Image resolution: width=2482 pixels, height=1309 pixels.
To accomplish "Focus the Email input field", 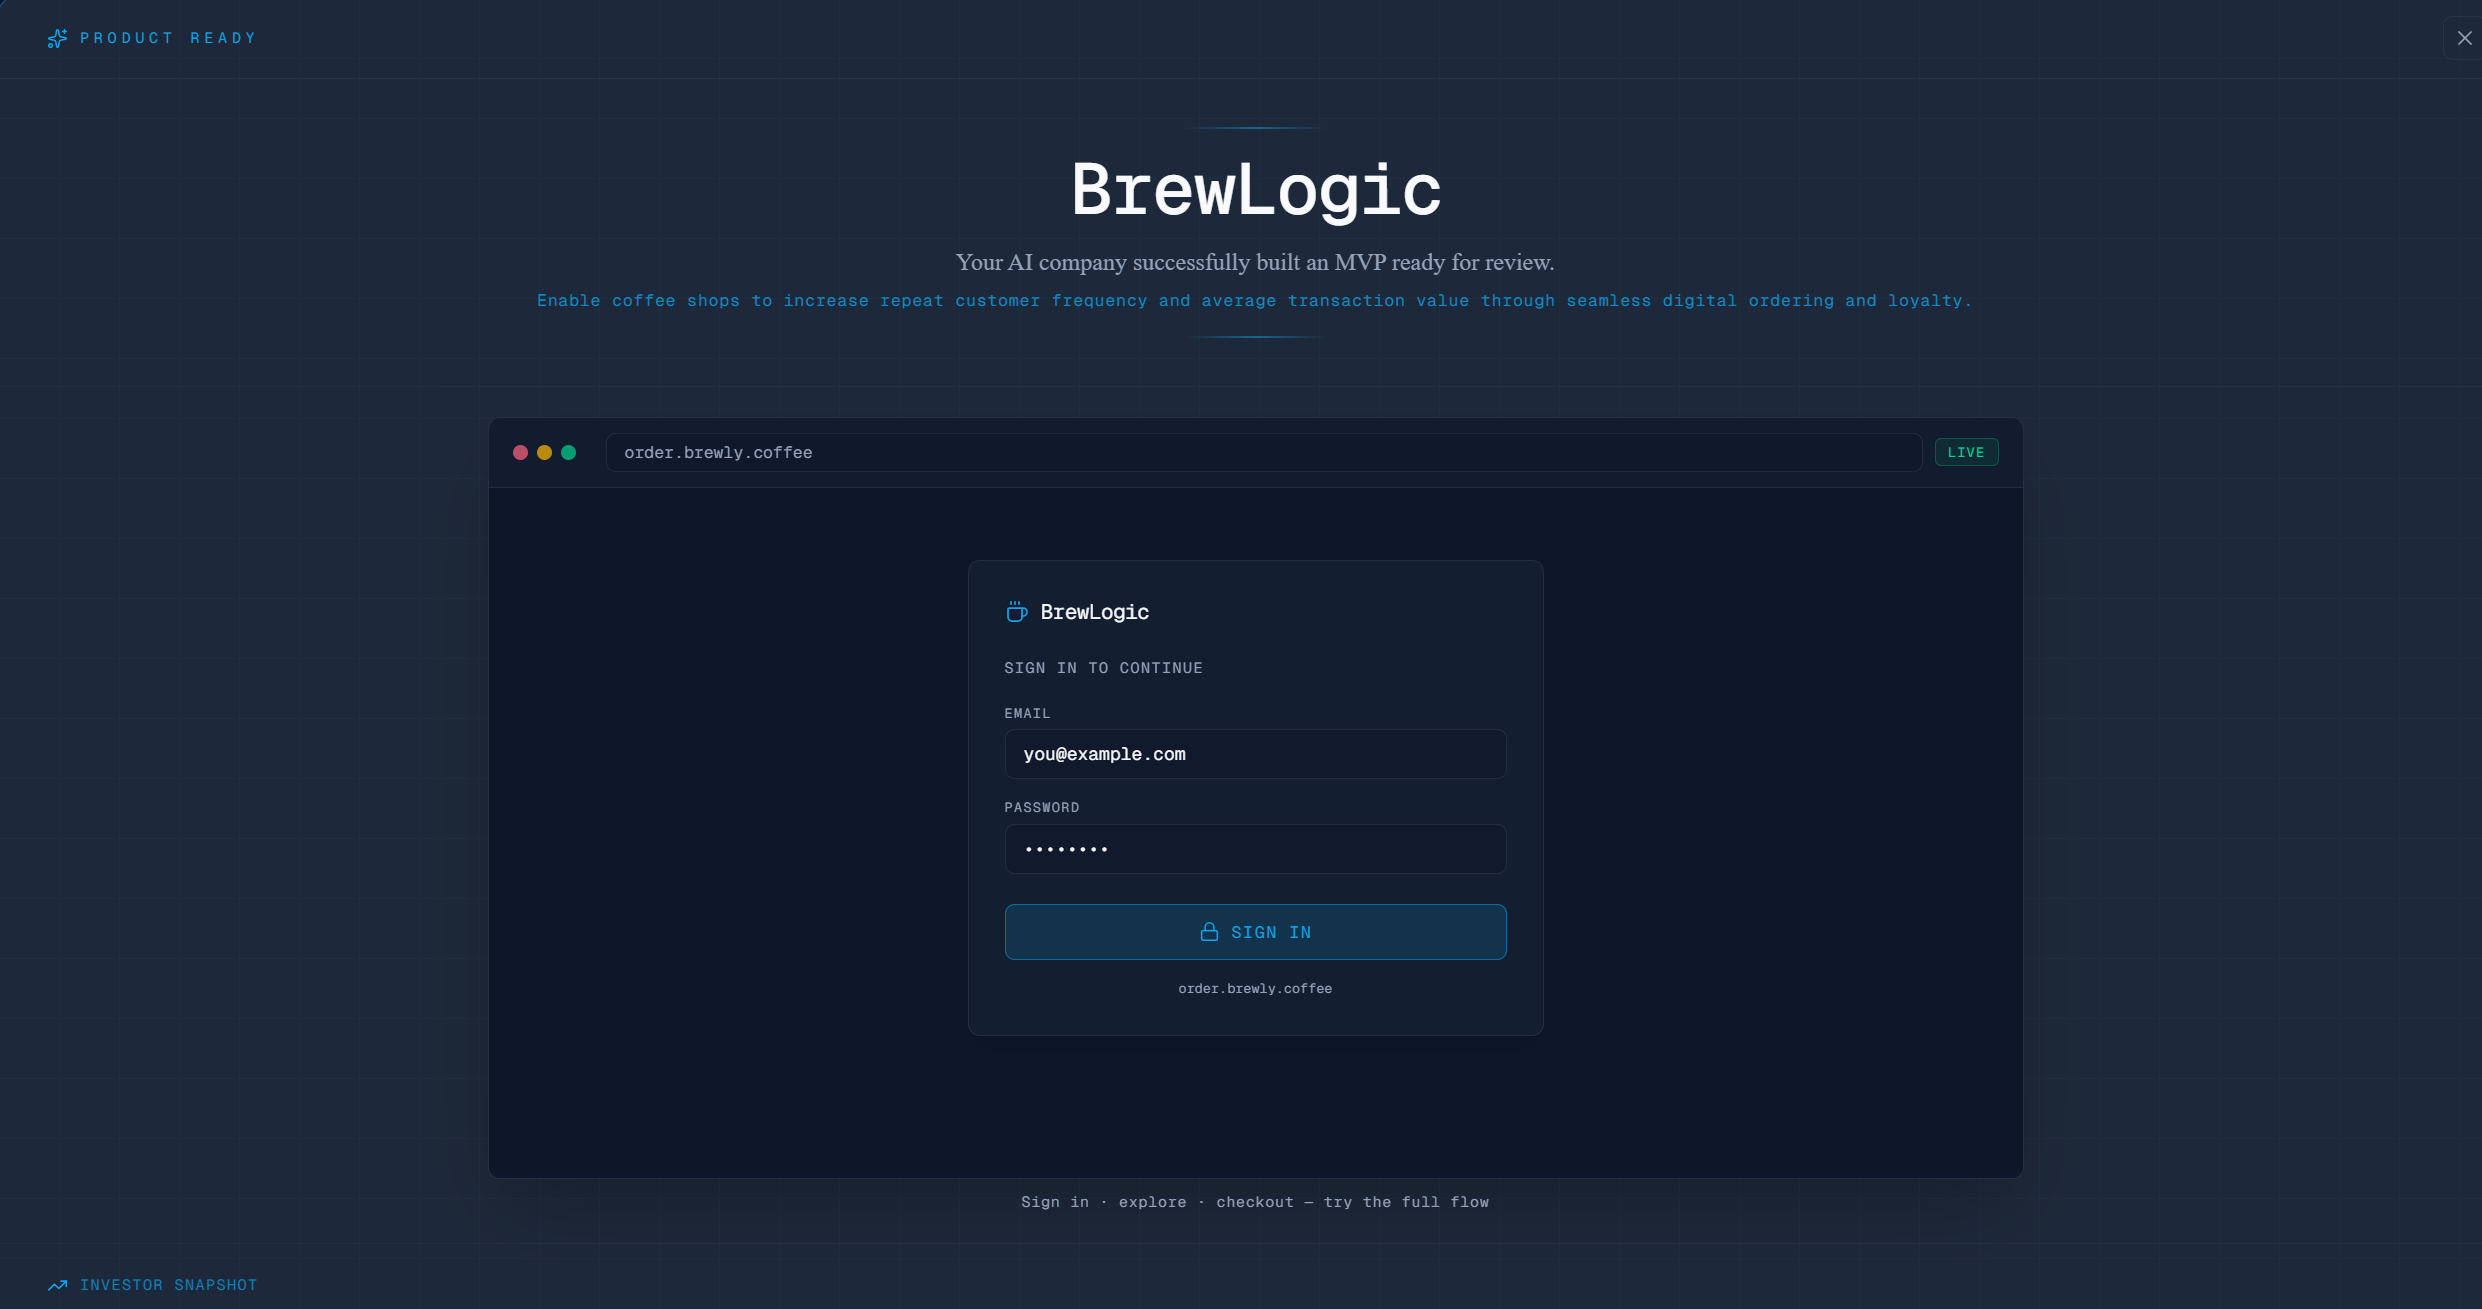I will 1255,754.
